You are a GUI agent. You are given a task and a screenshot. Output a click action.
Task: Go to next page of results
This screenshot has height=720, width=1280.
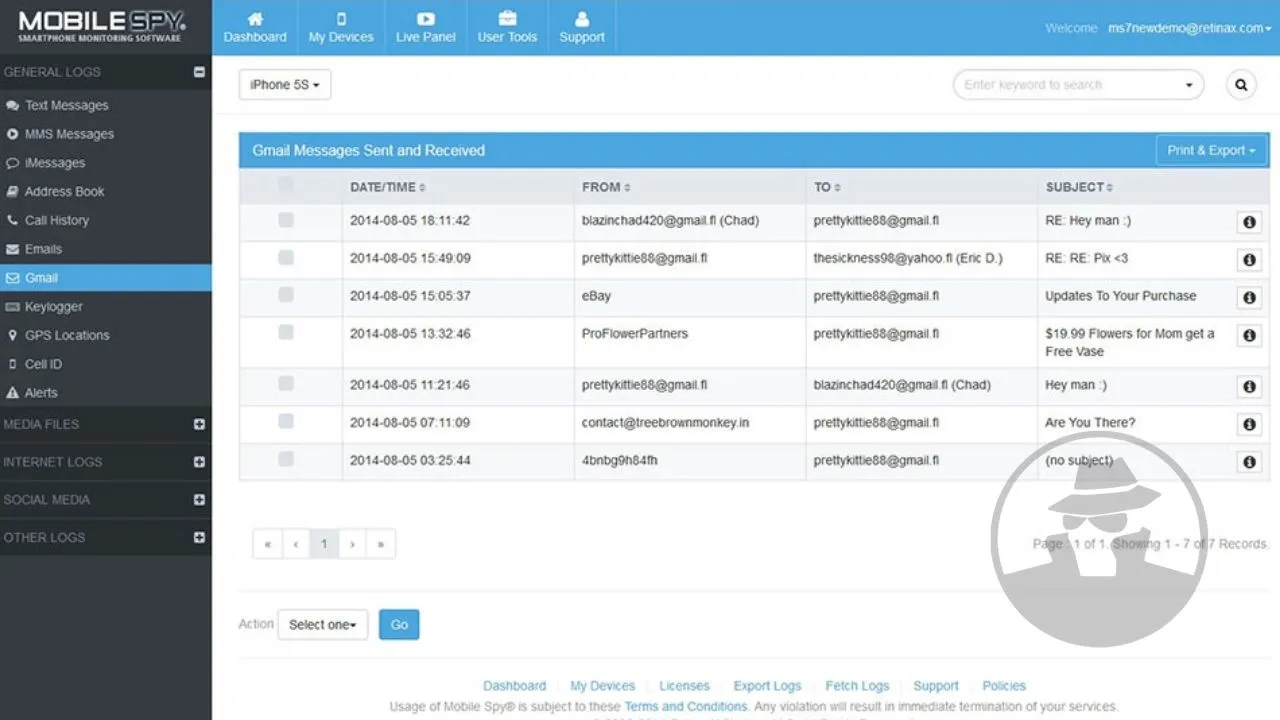point(352,544)
